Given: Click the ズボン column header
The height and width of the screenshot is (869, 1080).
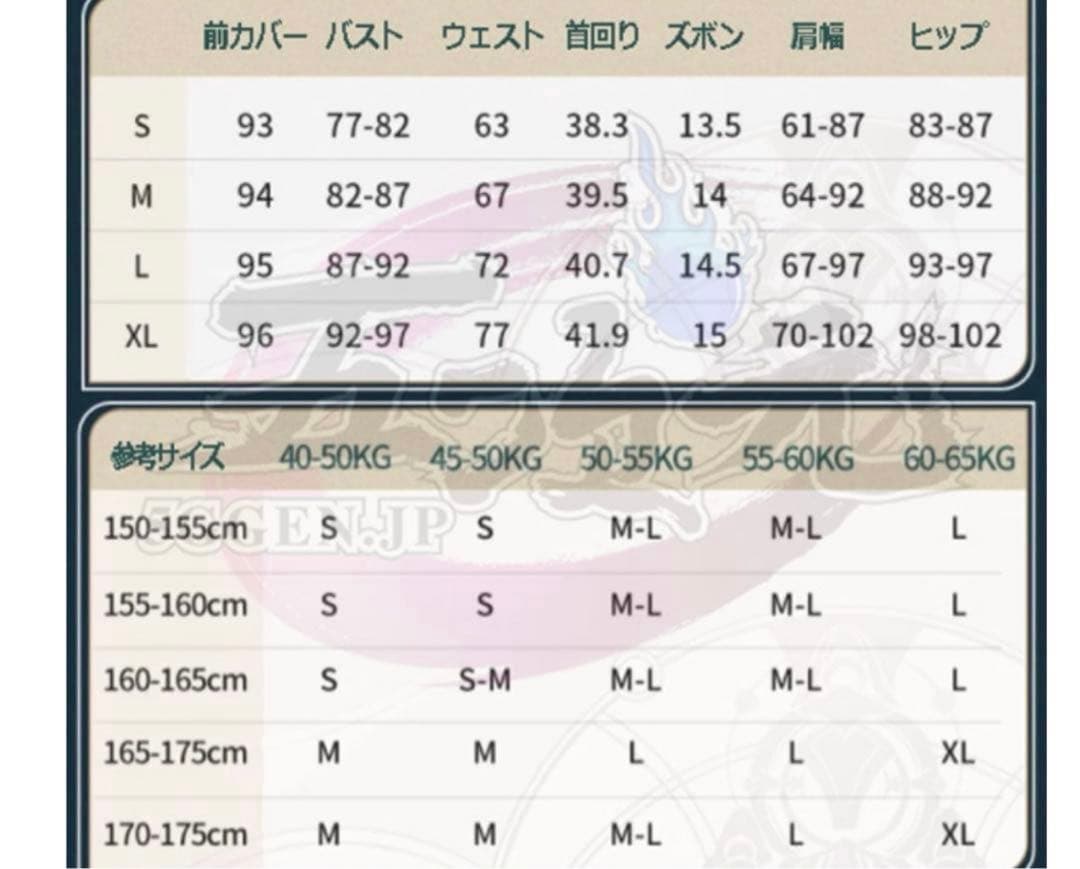Looking at the screenshot, I should point(705,38).
